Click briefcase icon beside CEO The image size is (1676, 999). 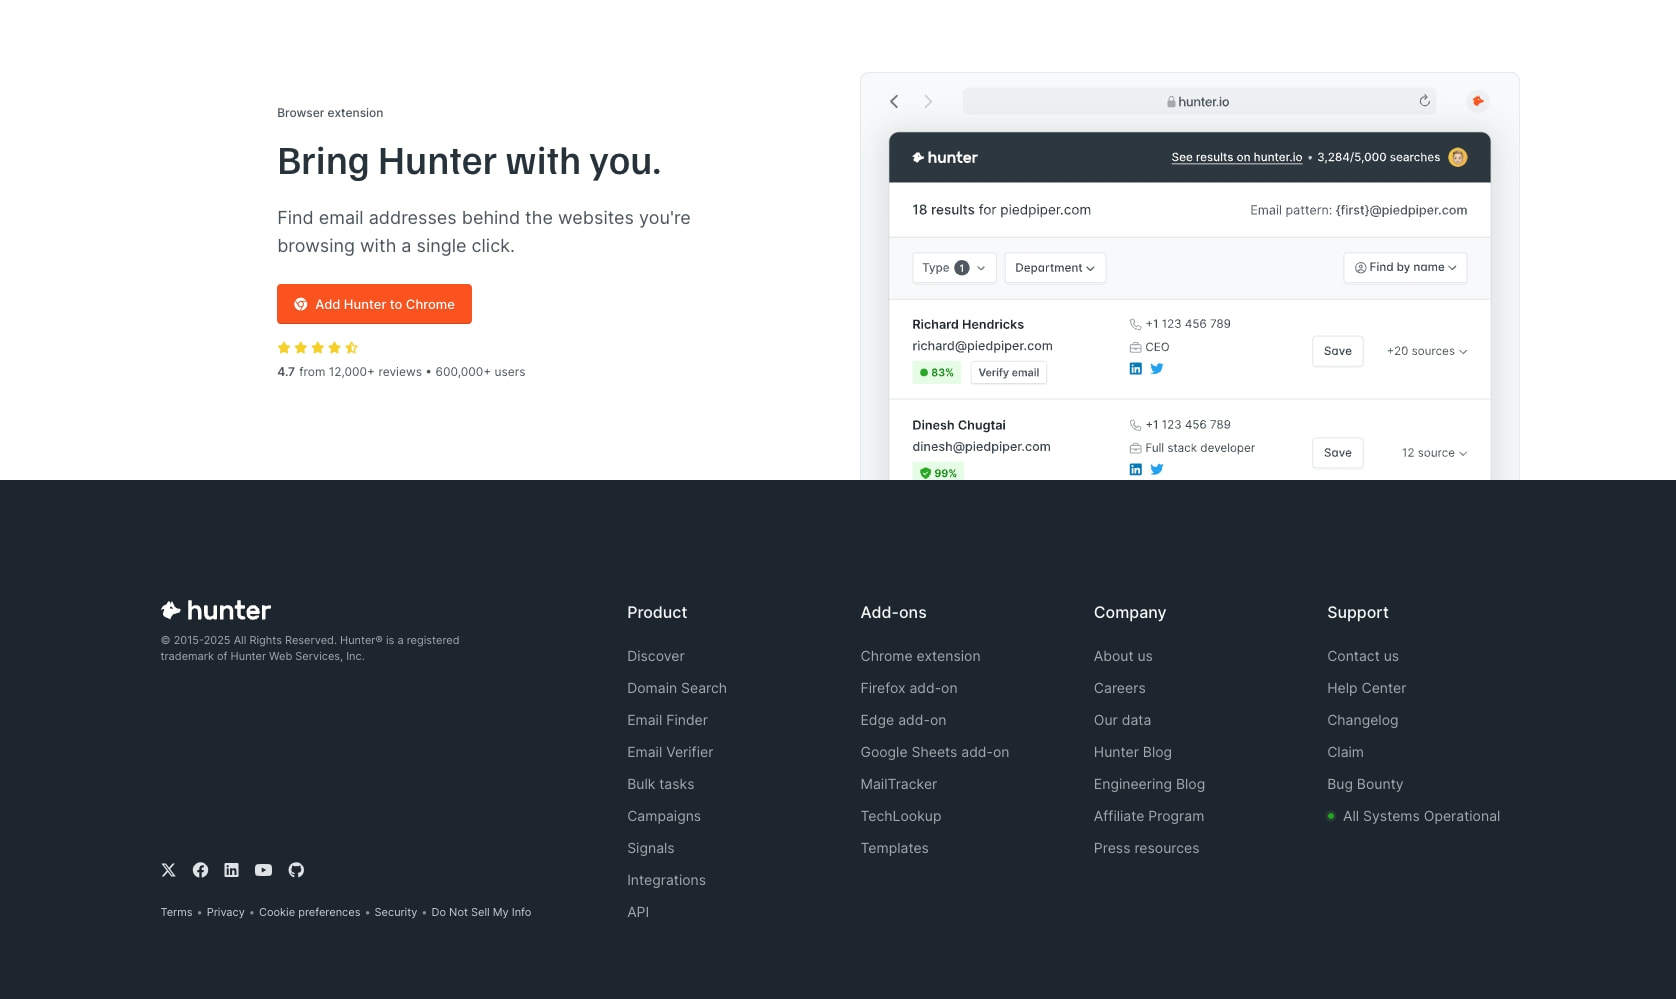pos(1135,347)
